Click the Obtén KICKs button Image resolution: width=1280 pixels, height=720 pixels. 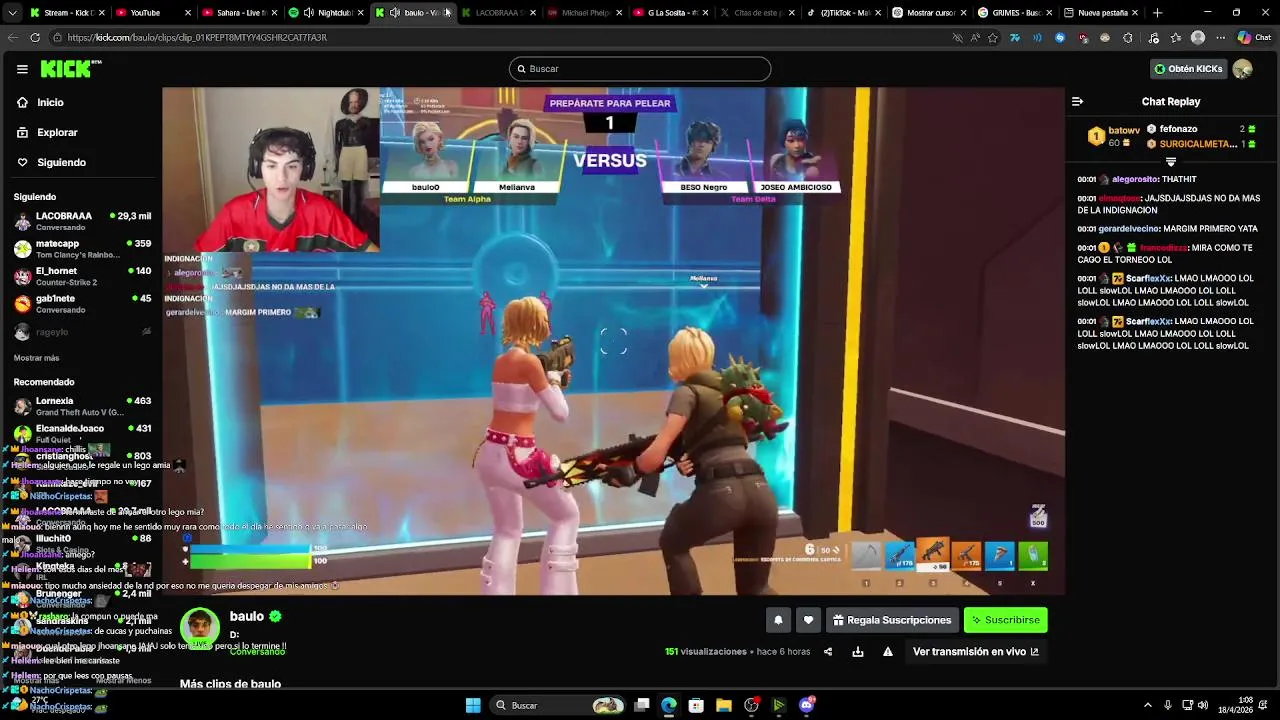coord(1188,69)
